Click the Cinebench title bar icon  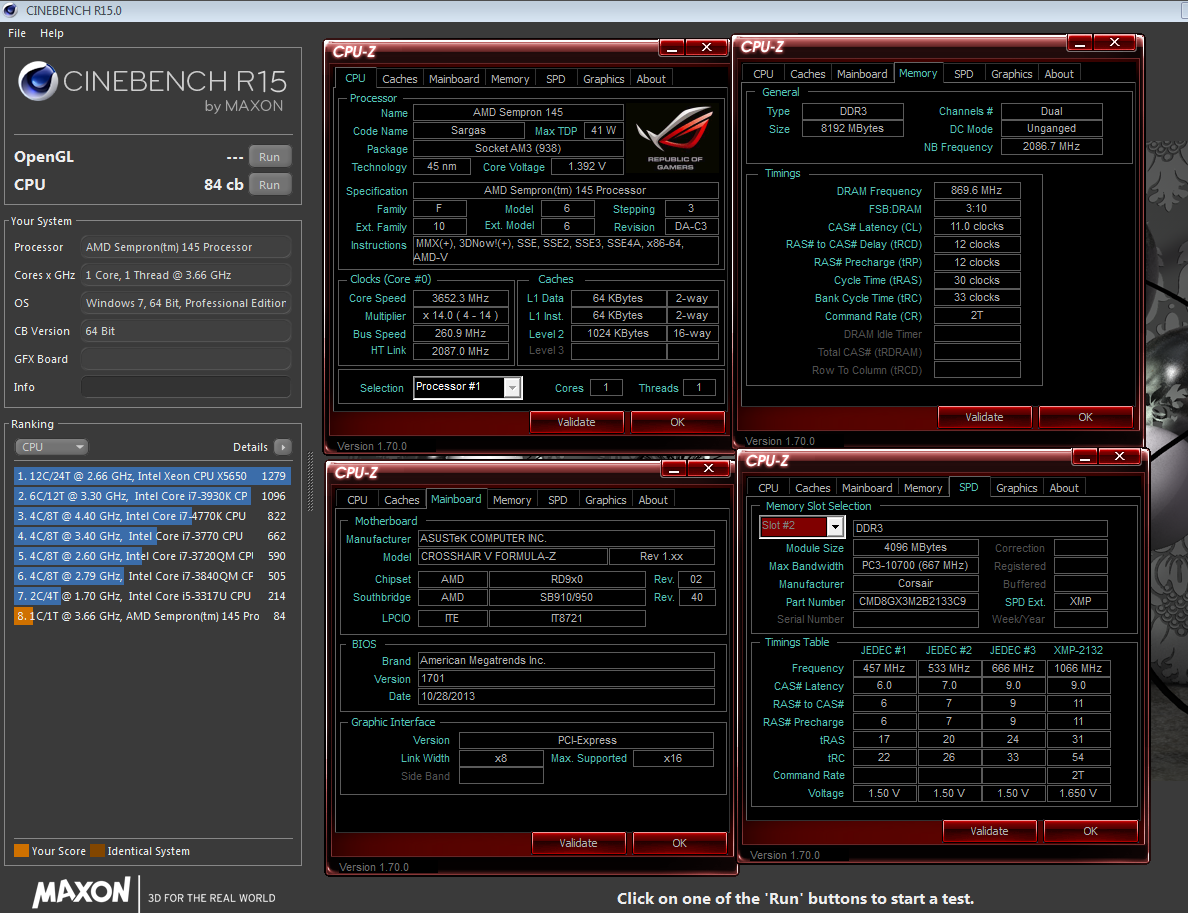tap(11, 10)
